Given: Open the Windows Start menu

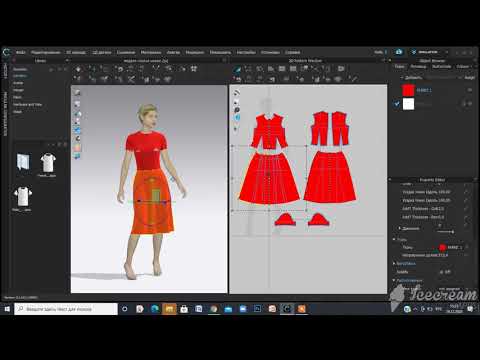Looking at the screenshot, I should pos(7,309).
